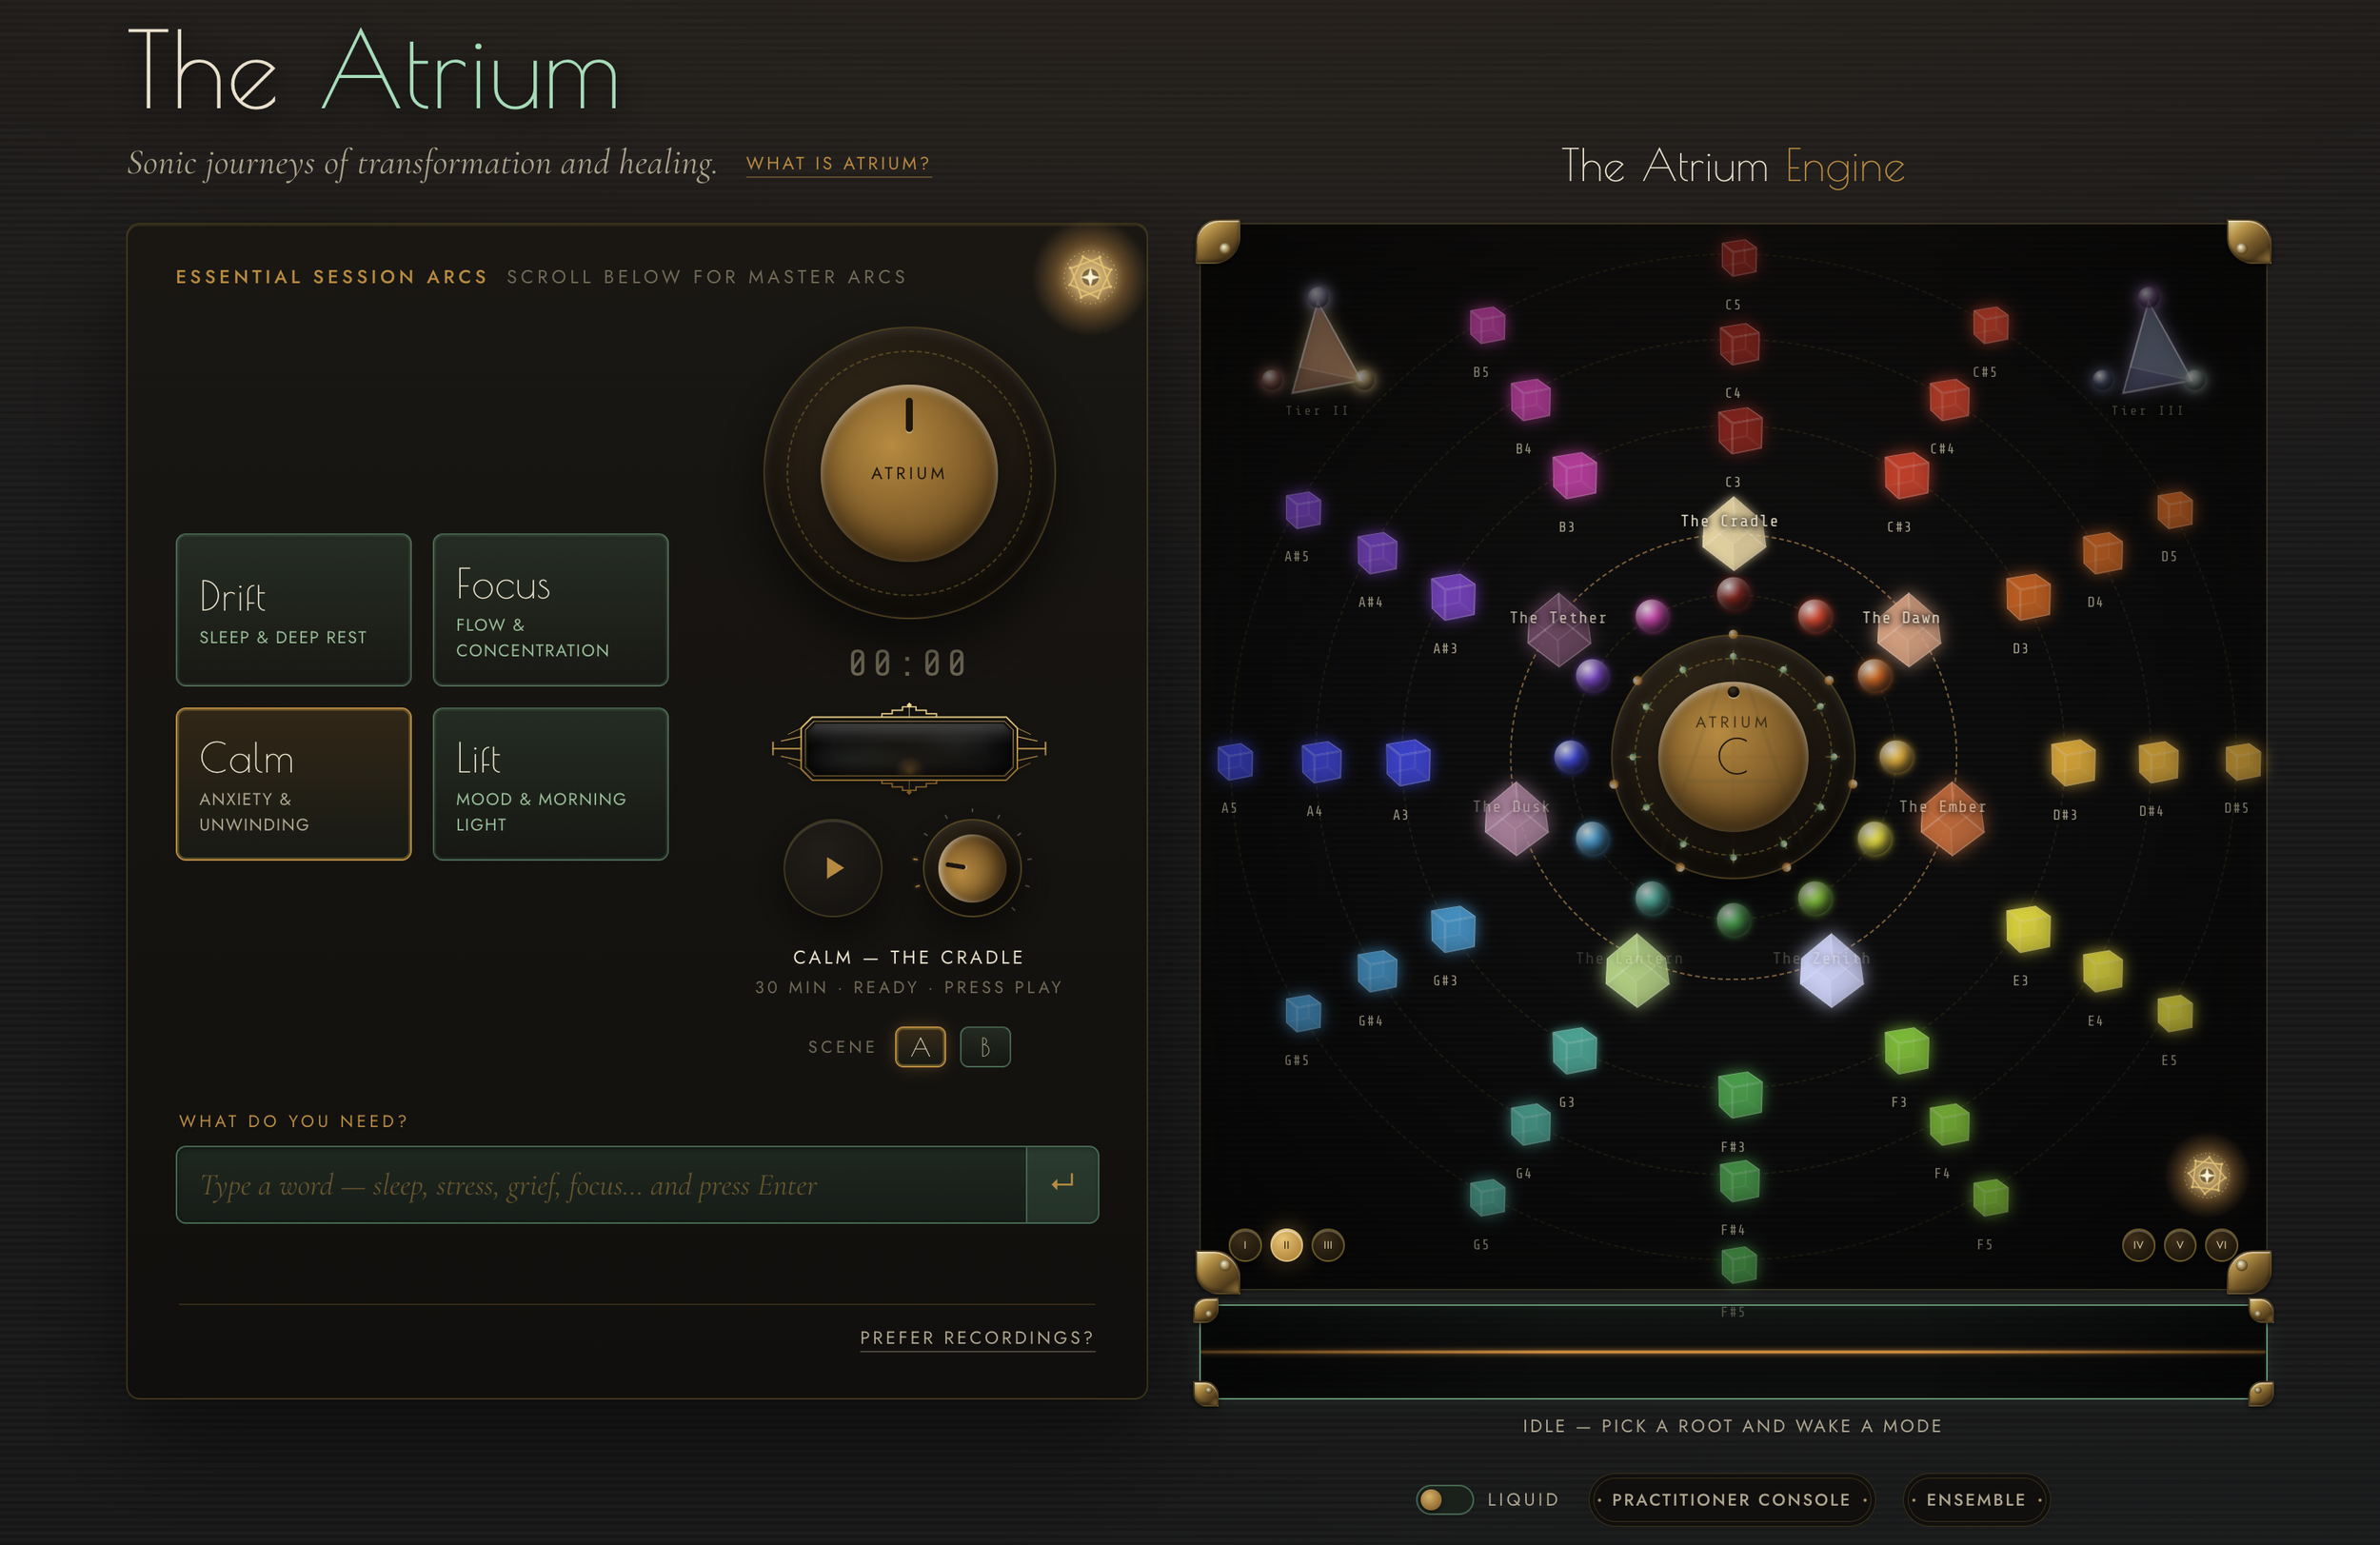Pick the F#3 green cube note

[1739, 1095]
